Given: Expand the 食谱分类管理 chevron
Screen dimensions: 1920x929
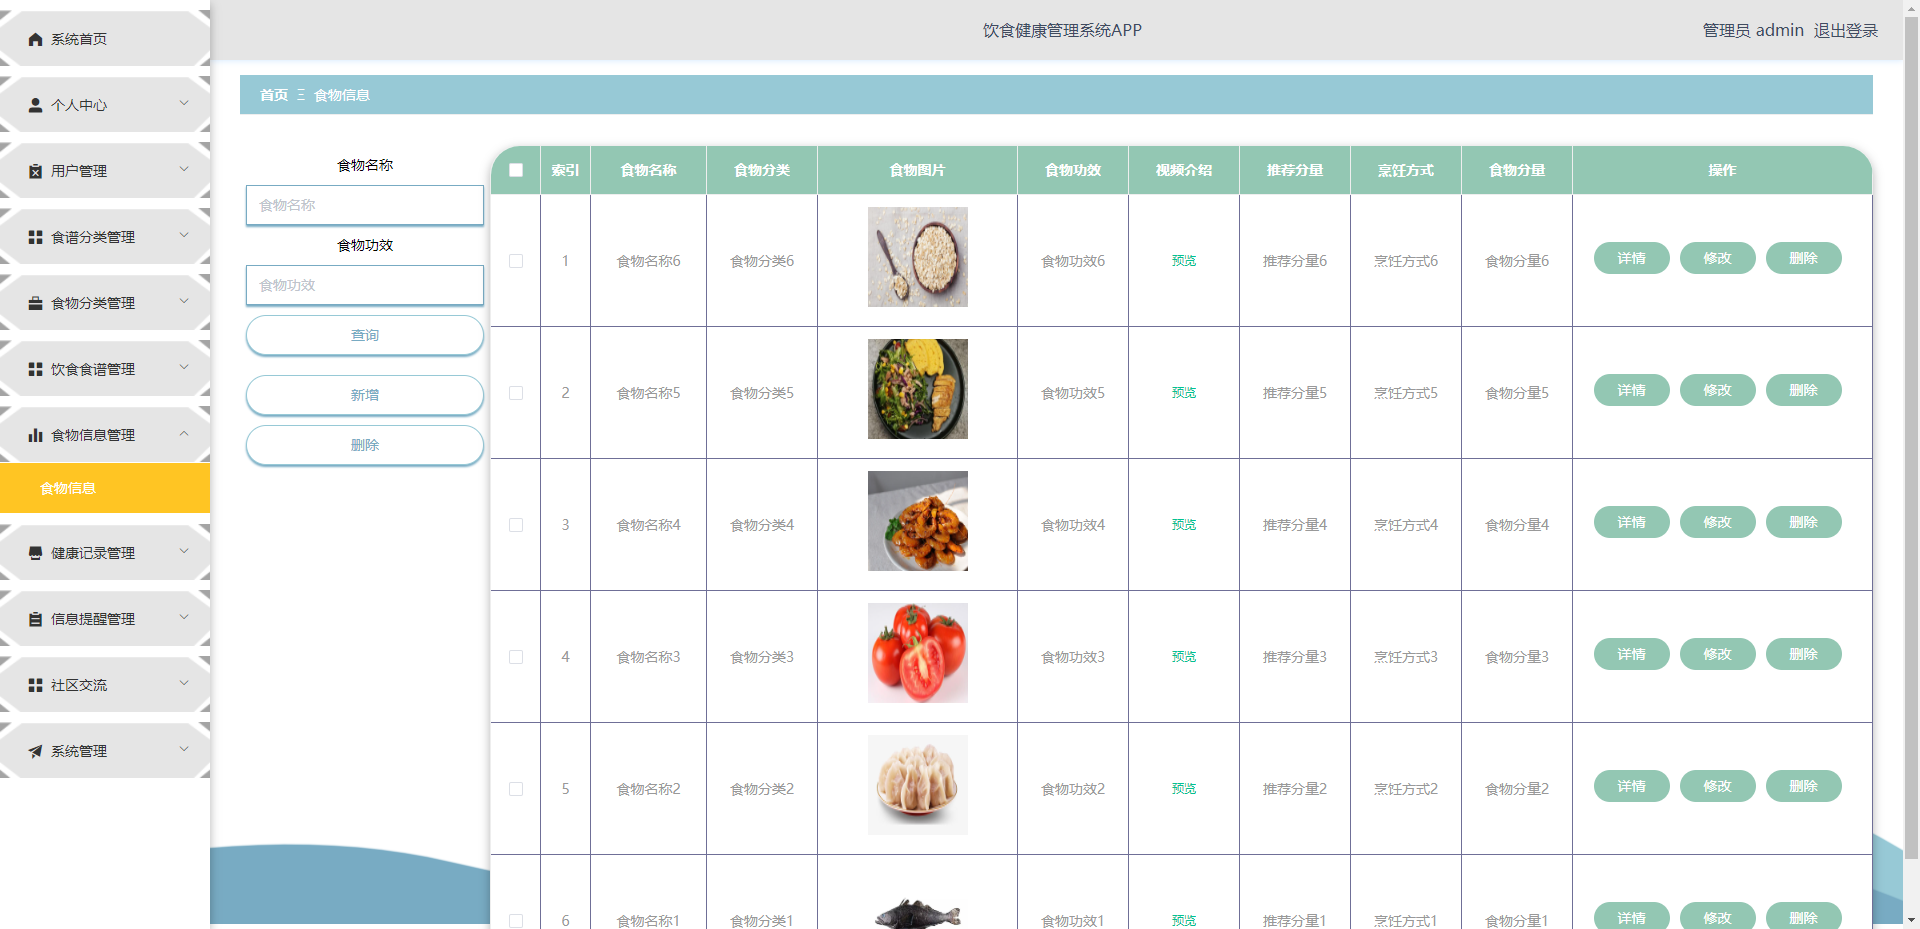Looking at the screenshot, I should 184,235.
